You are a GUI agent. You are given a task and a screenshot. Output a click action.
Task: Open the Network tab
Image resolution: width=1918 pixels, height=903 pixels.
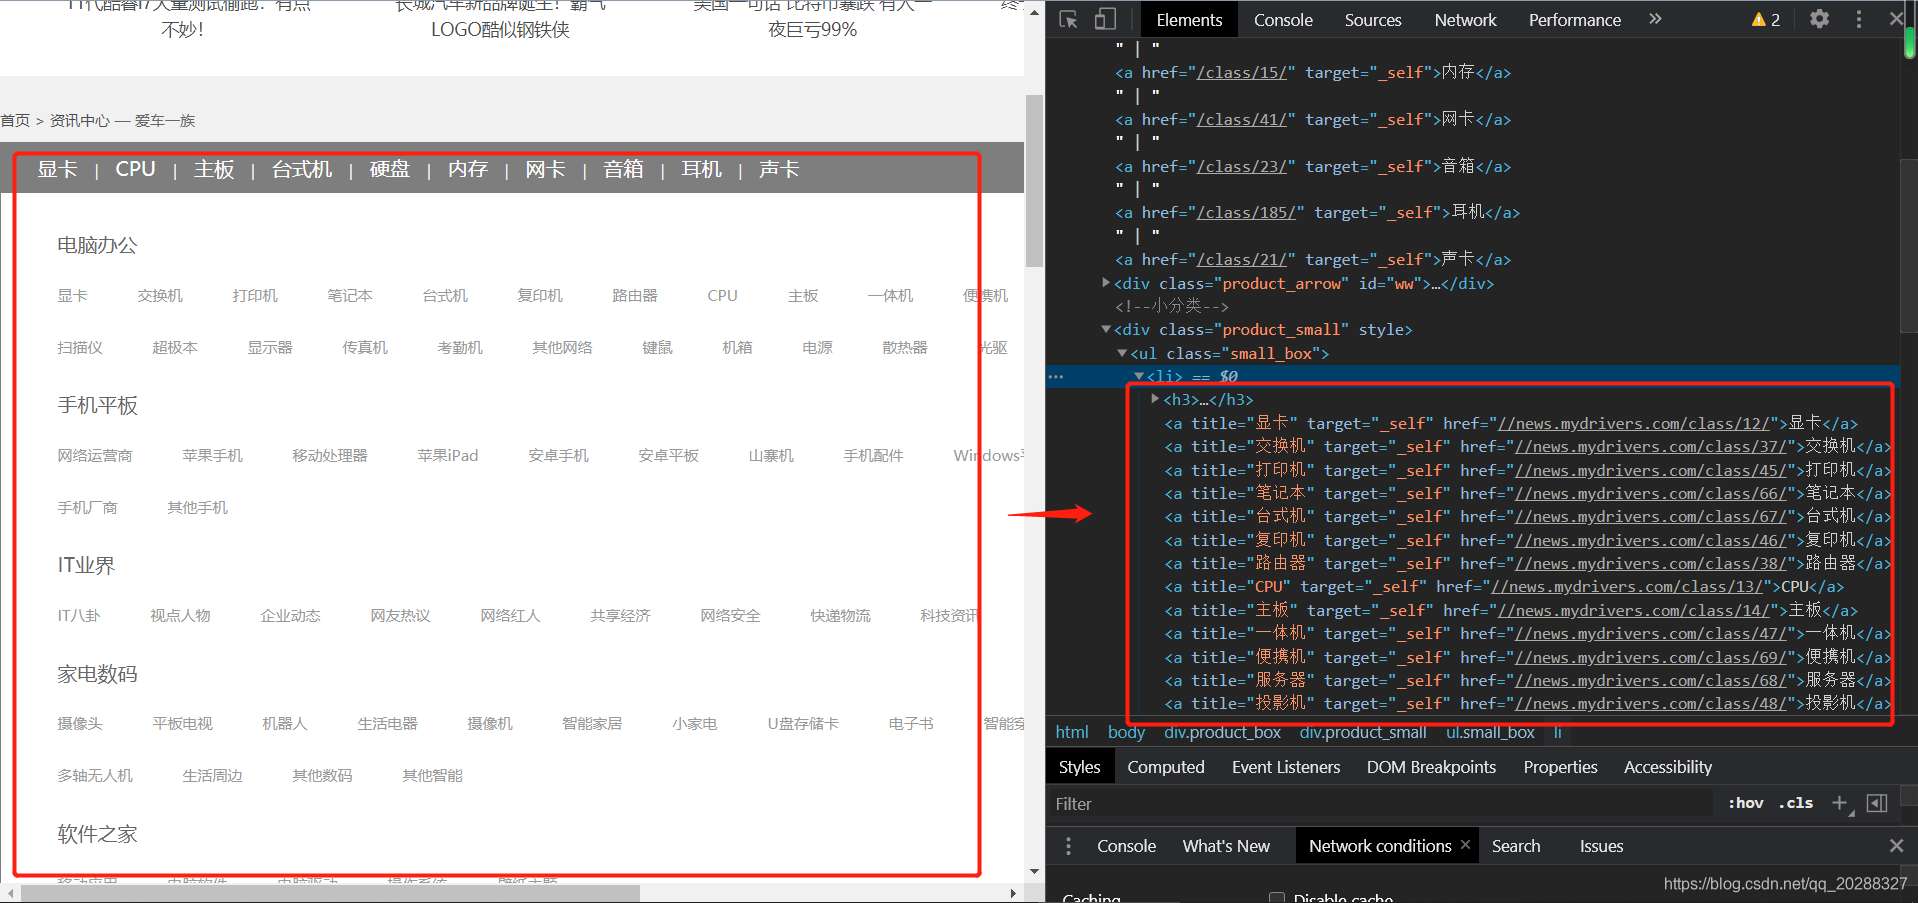1465,20
